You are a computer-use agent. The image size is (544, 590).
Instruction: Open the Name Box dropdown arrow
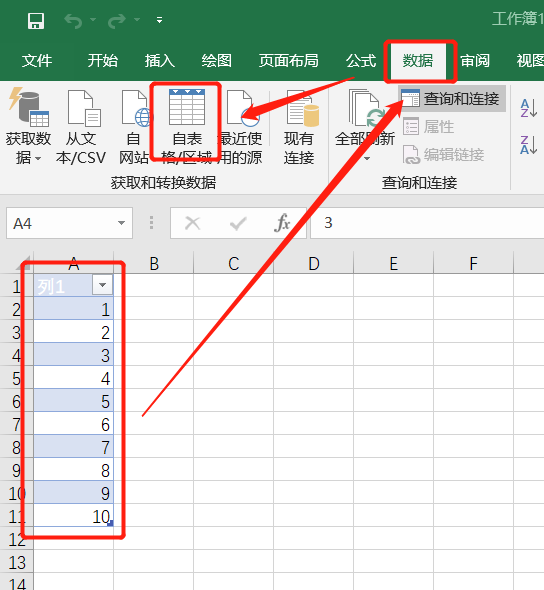pos(121,223)
